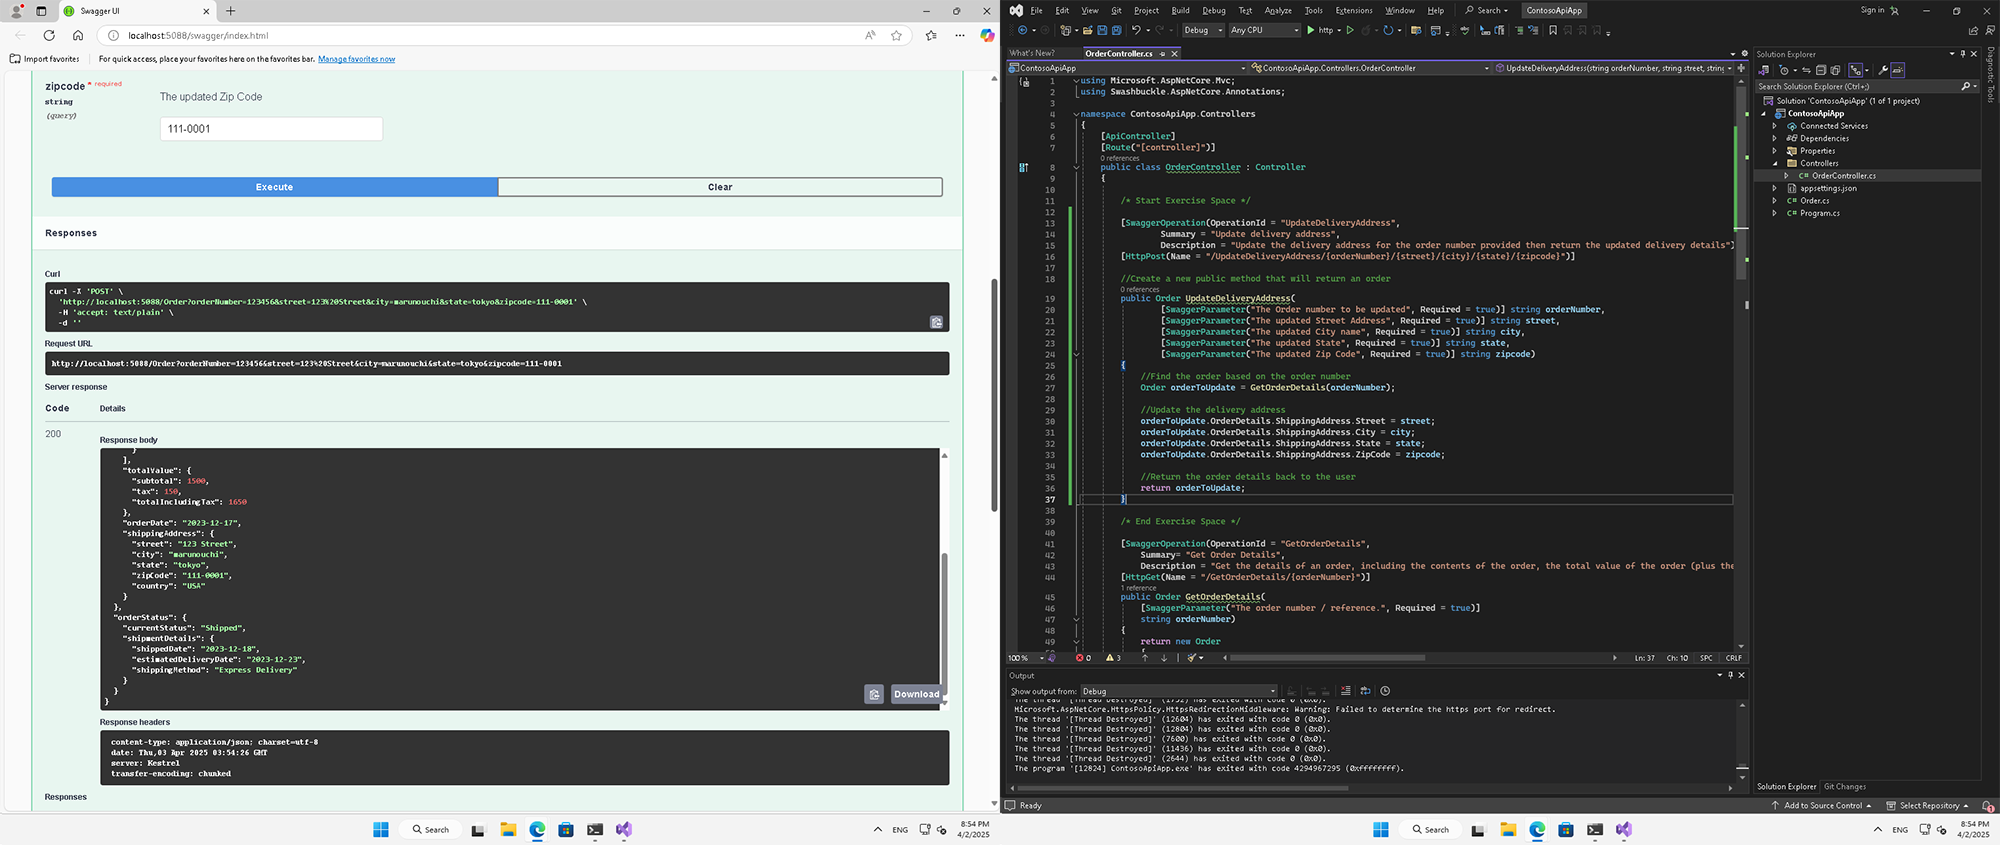Copy response body using clipboard icon beside Download
This screenshot has width=2000, height=845.
874,694
